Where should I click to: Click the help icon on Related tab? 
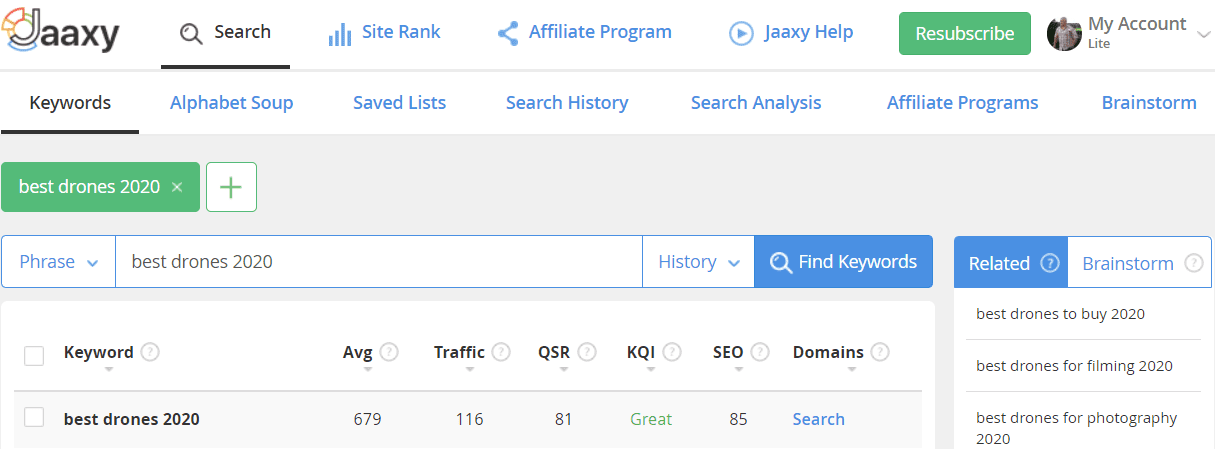tap(1049, 263)
